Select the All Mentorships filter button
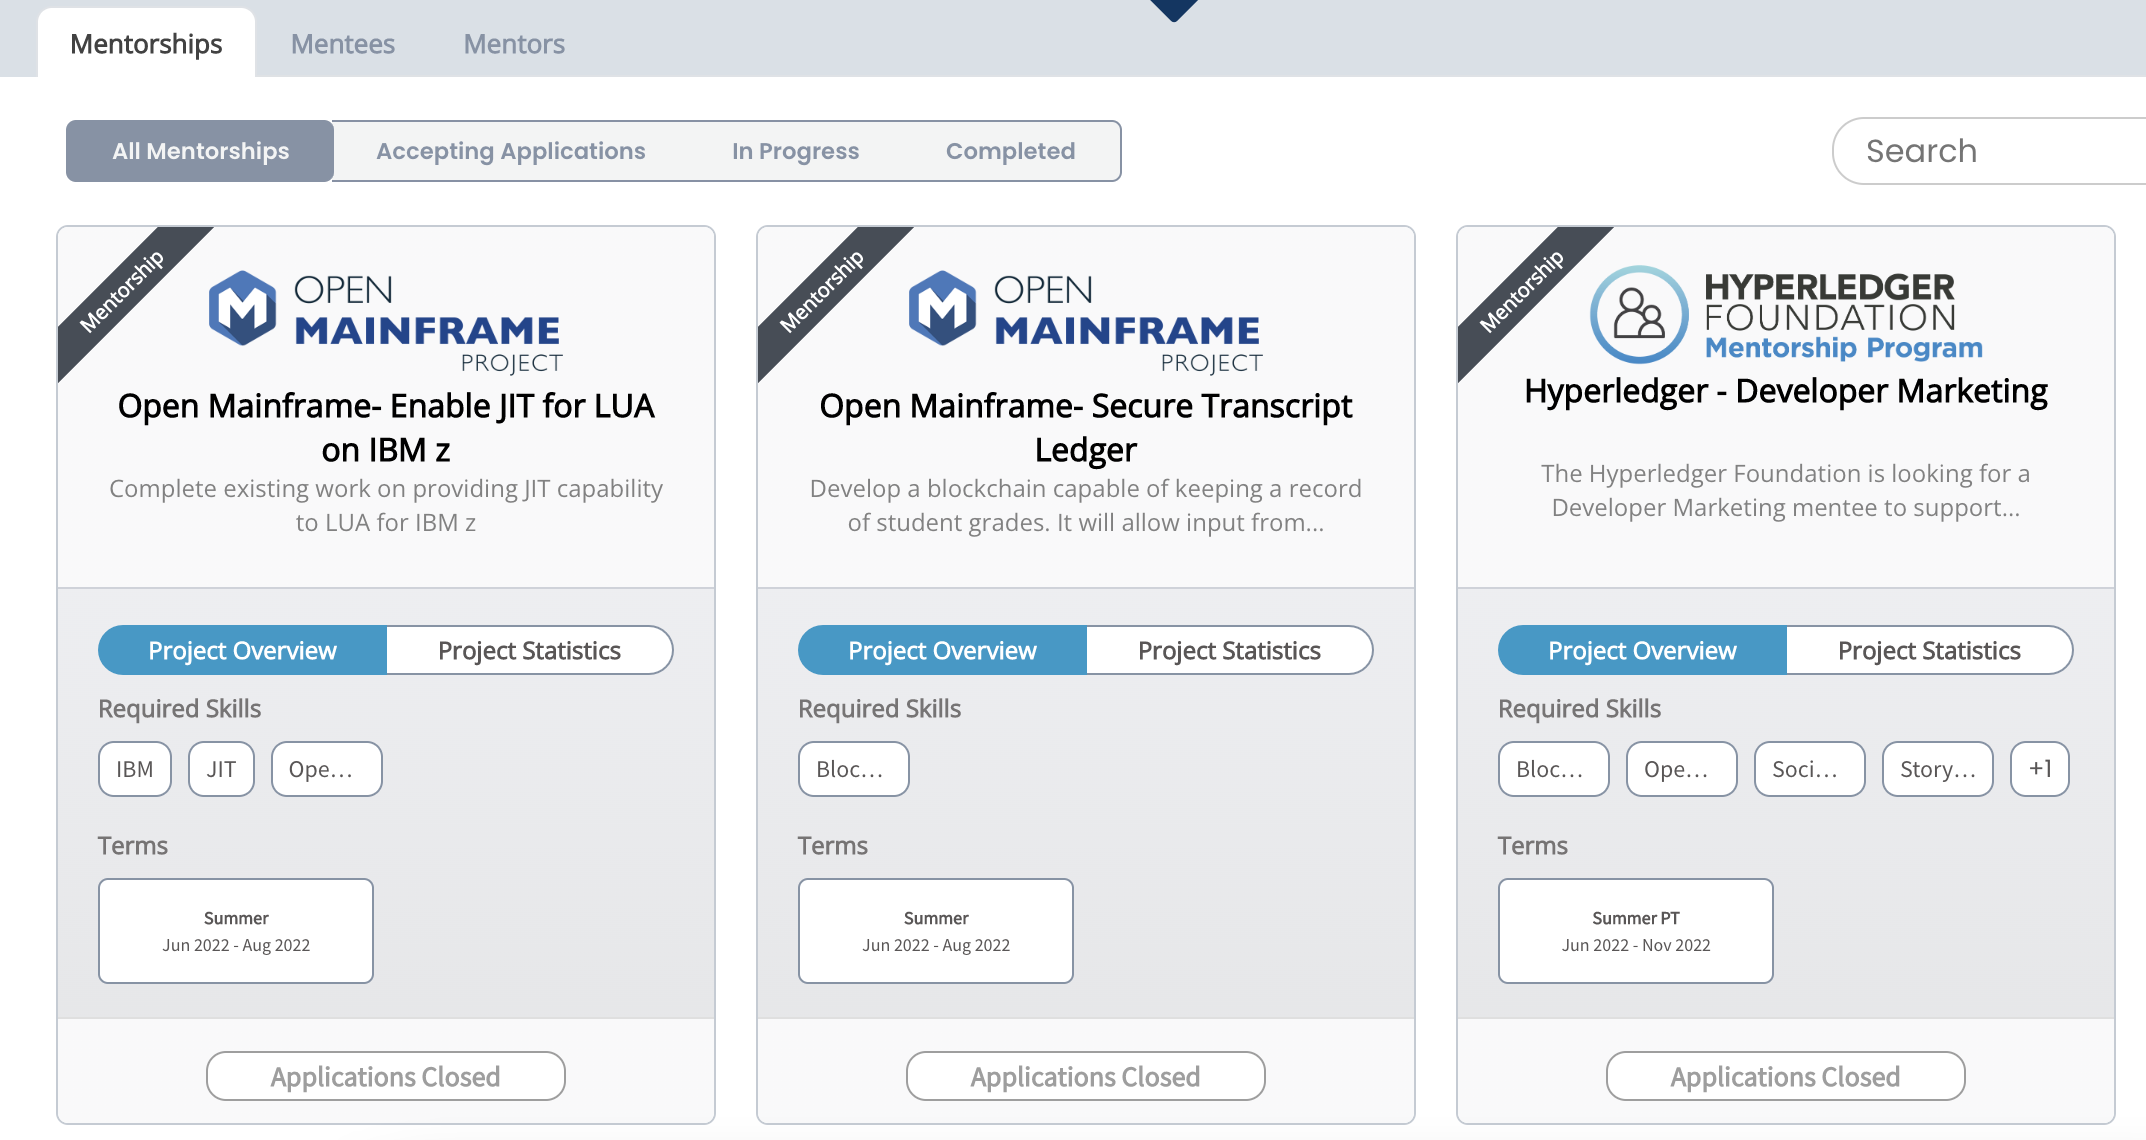2146x1140 pixels. coord(200,150)
